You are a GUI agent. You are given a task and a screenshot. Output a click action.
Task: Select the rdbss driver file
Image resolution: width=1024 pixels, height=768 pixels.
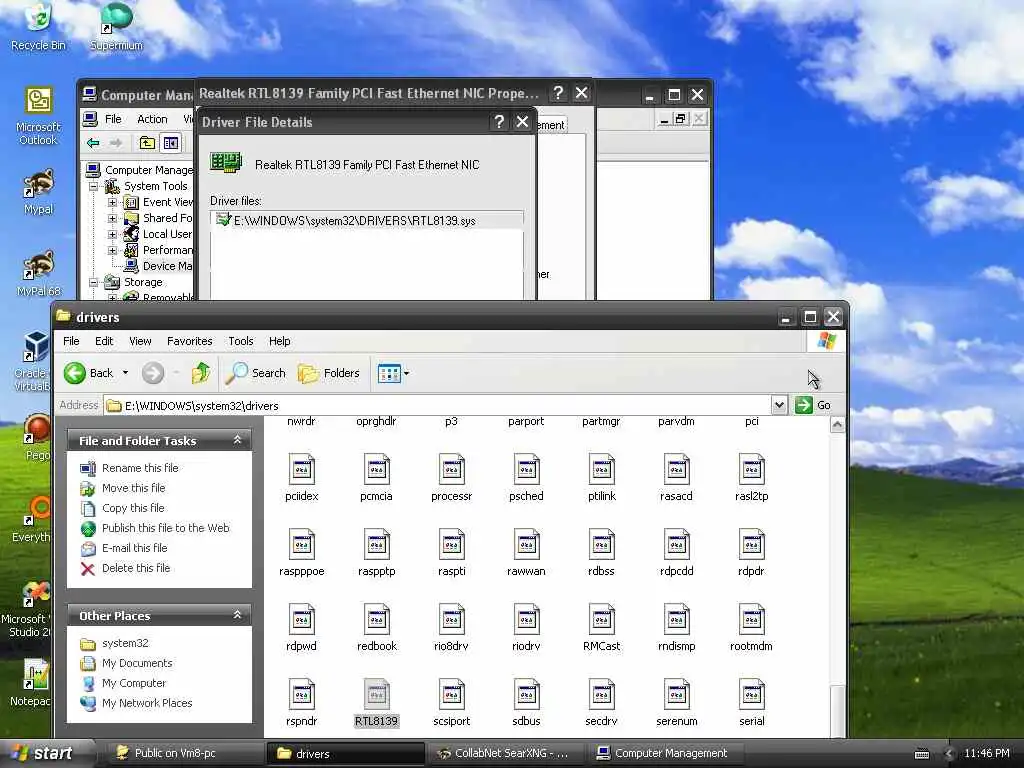[x=601, y=552]
